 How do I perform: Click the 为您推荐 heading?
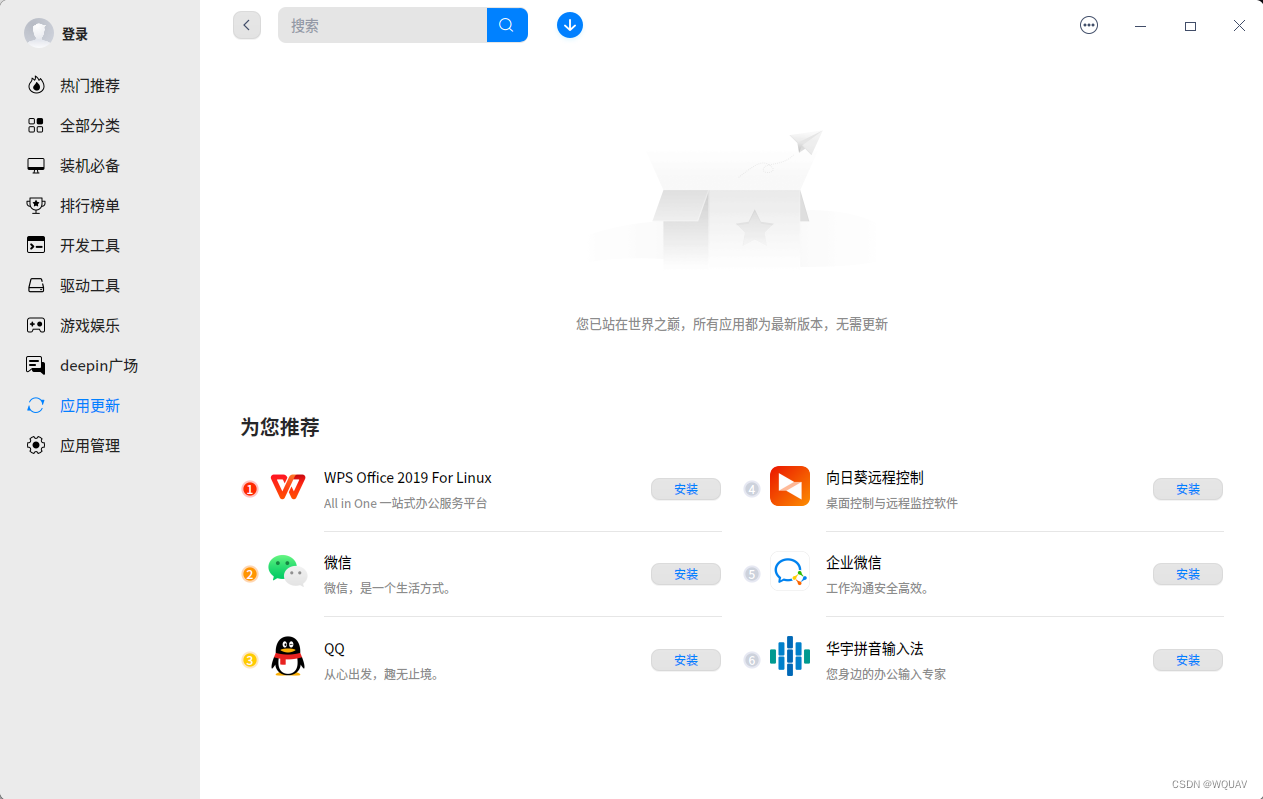(x=280, y=427)
